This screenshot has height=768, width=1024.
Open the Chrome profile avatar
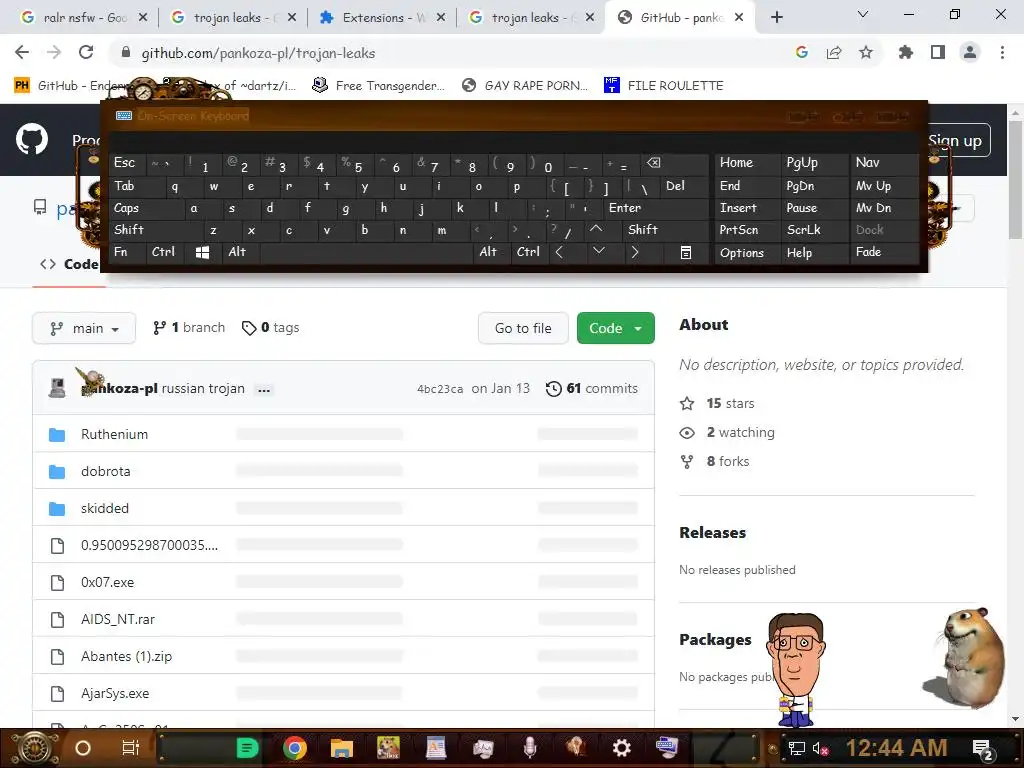pyautogui.click(x=970, y=53)
